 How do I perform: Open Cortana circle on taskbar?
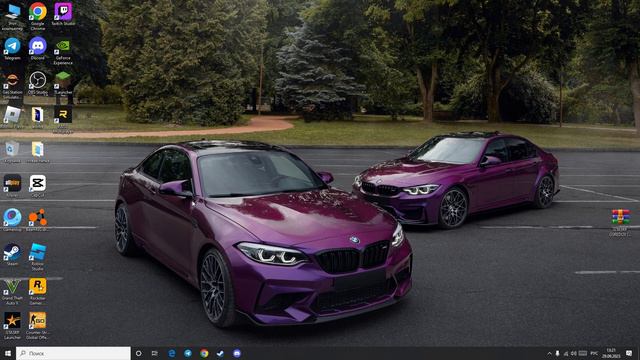coord(139,353)
